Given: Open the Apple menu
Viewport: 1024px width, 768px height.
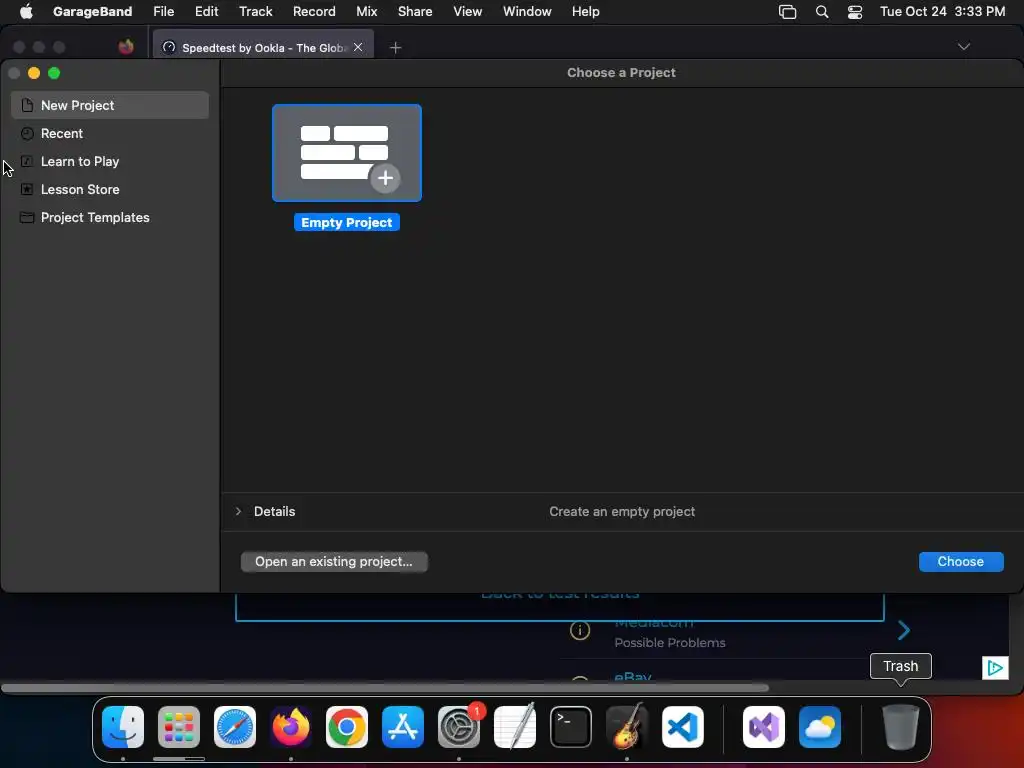Looking at the screenshot, I should click(26, 11).
